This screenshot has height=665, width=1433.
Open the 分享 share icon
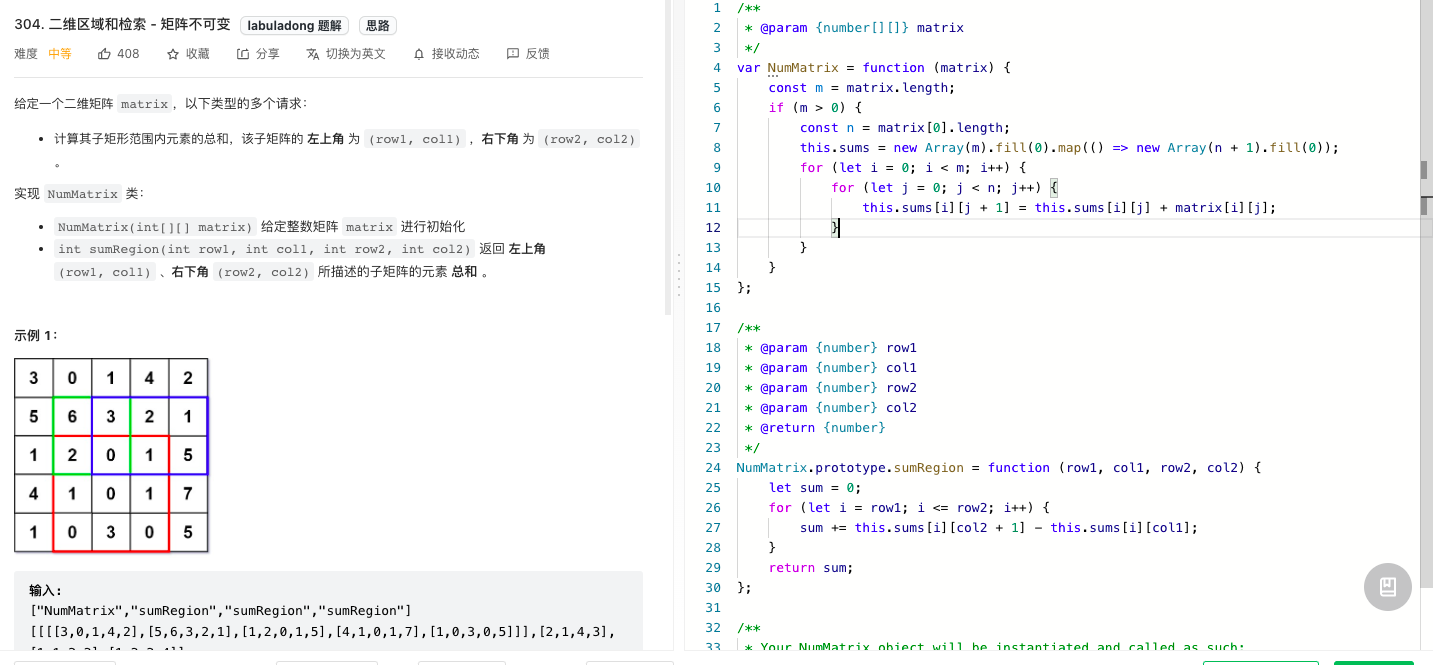[243, 54]
